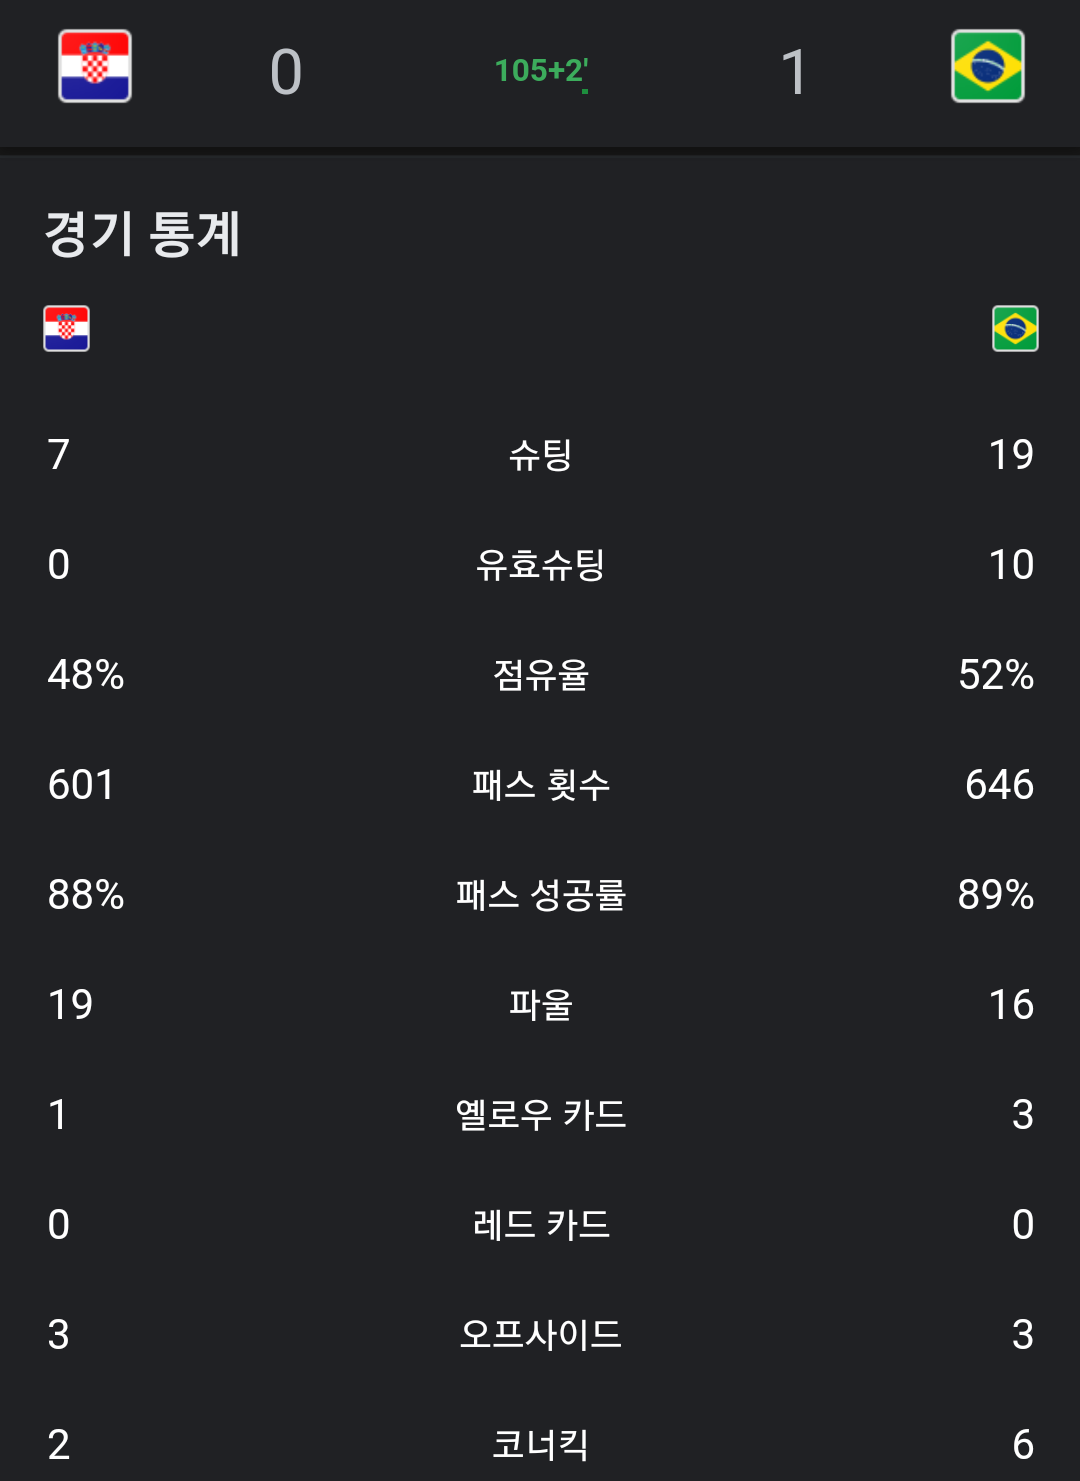Tap Brazil's score 1 in header

click(794, 72)
